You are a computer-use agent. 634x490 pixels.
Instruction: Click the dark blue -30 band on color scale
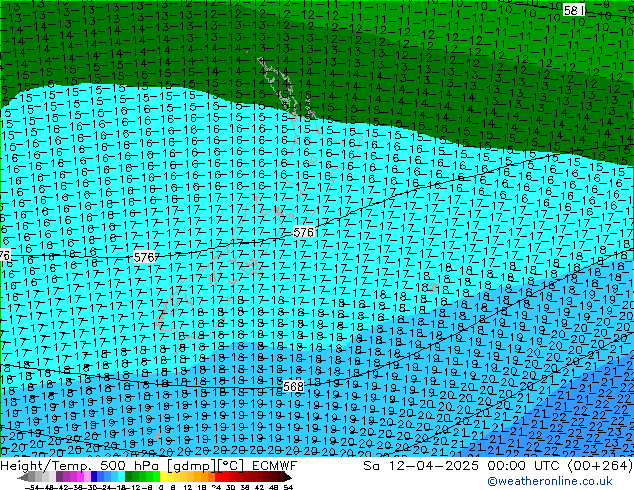click(94, 478)
